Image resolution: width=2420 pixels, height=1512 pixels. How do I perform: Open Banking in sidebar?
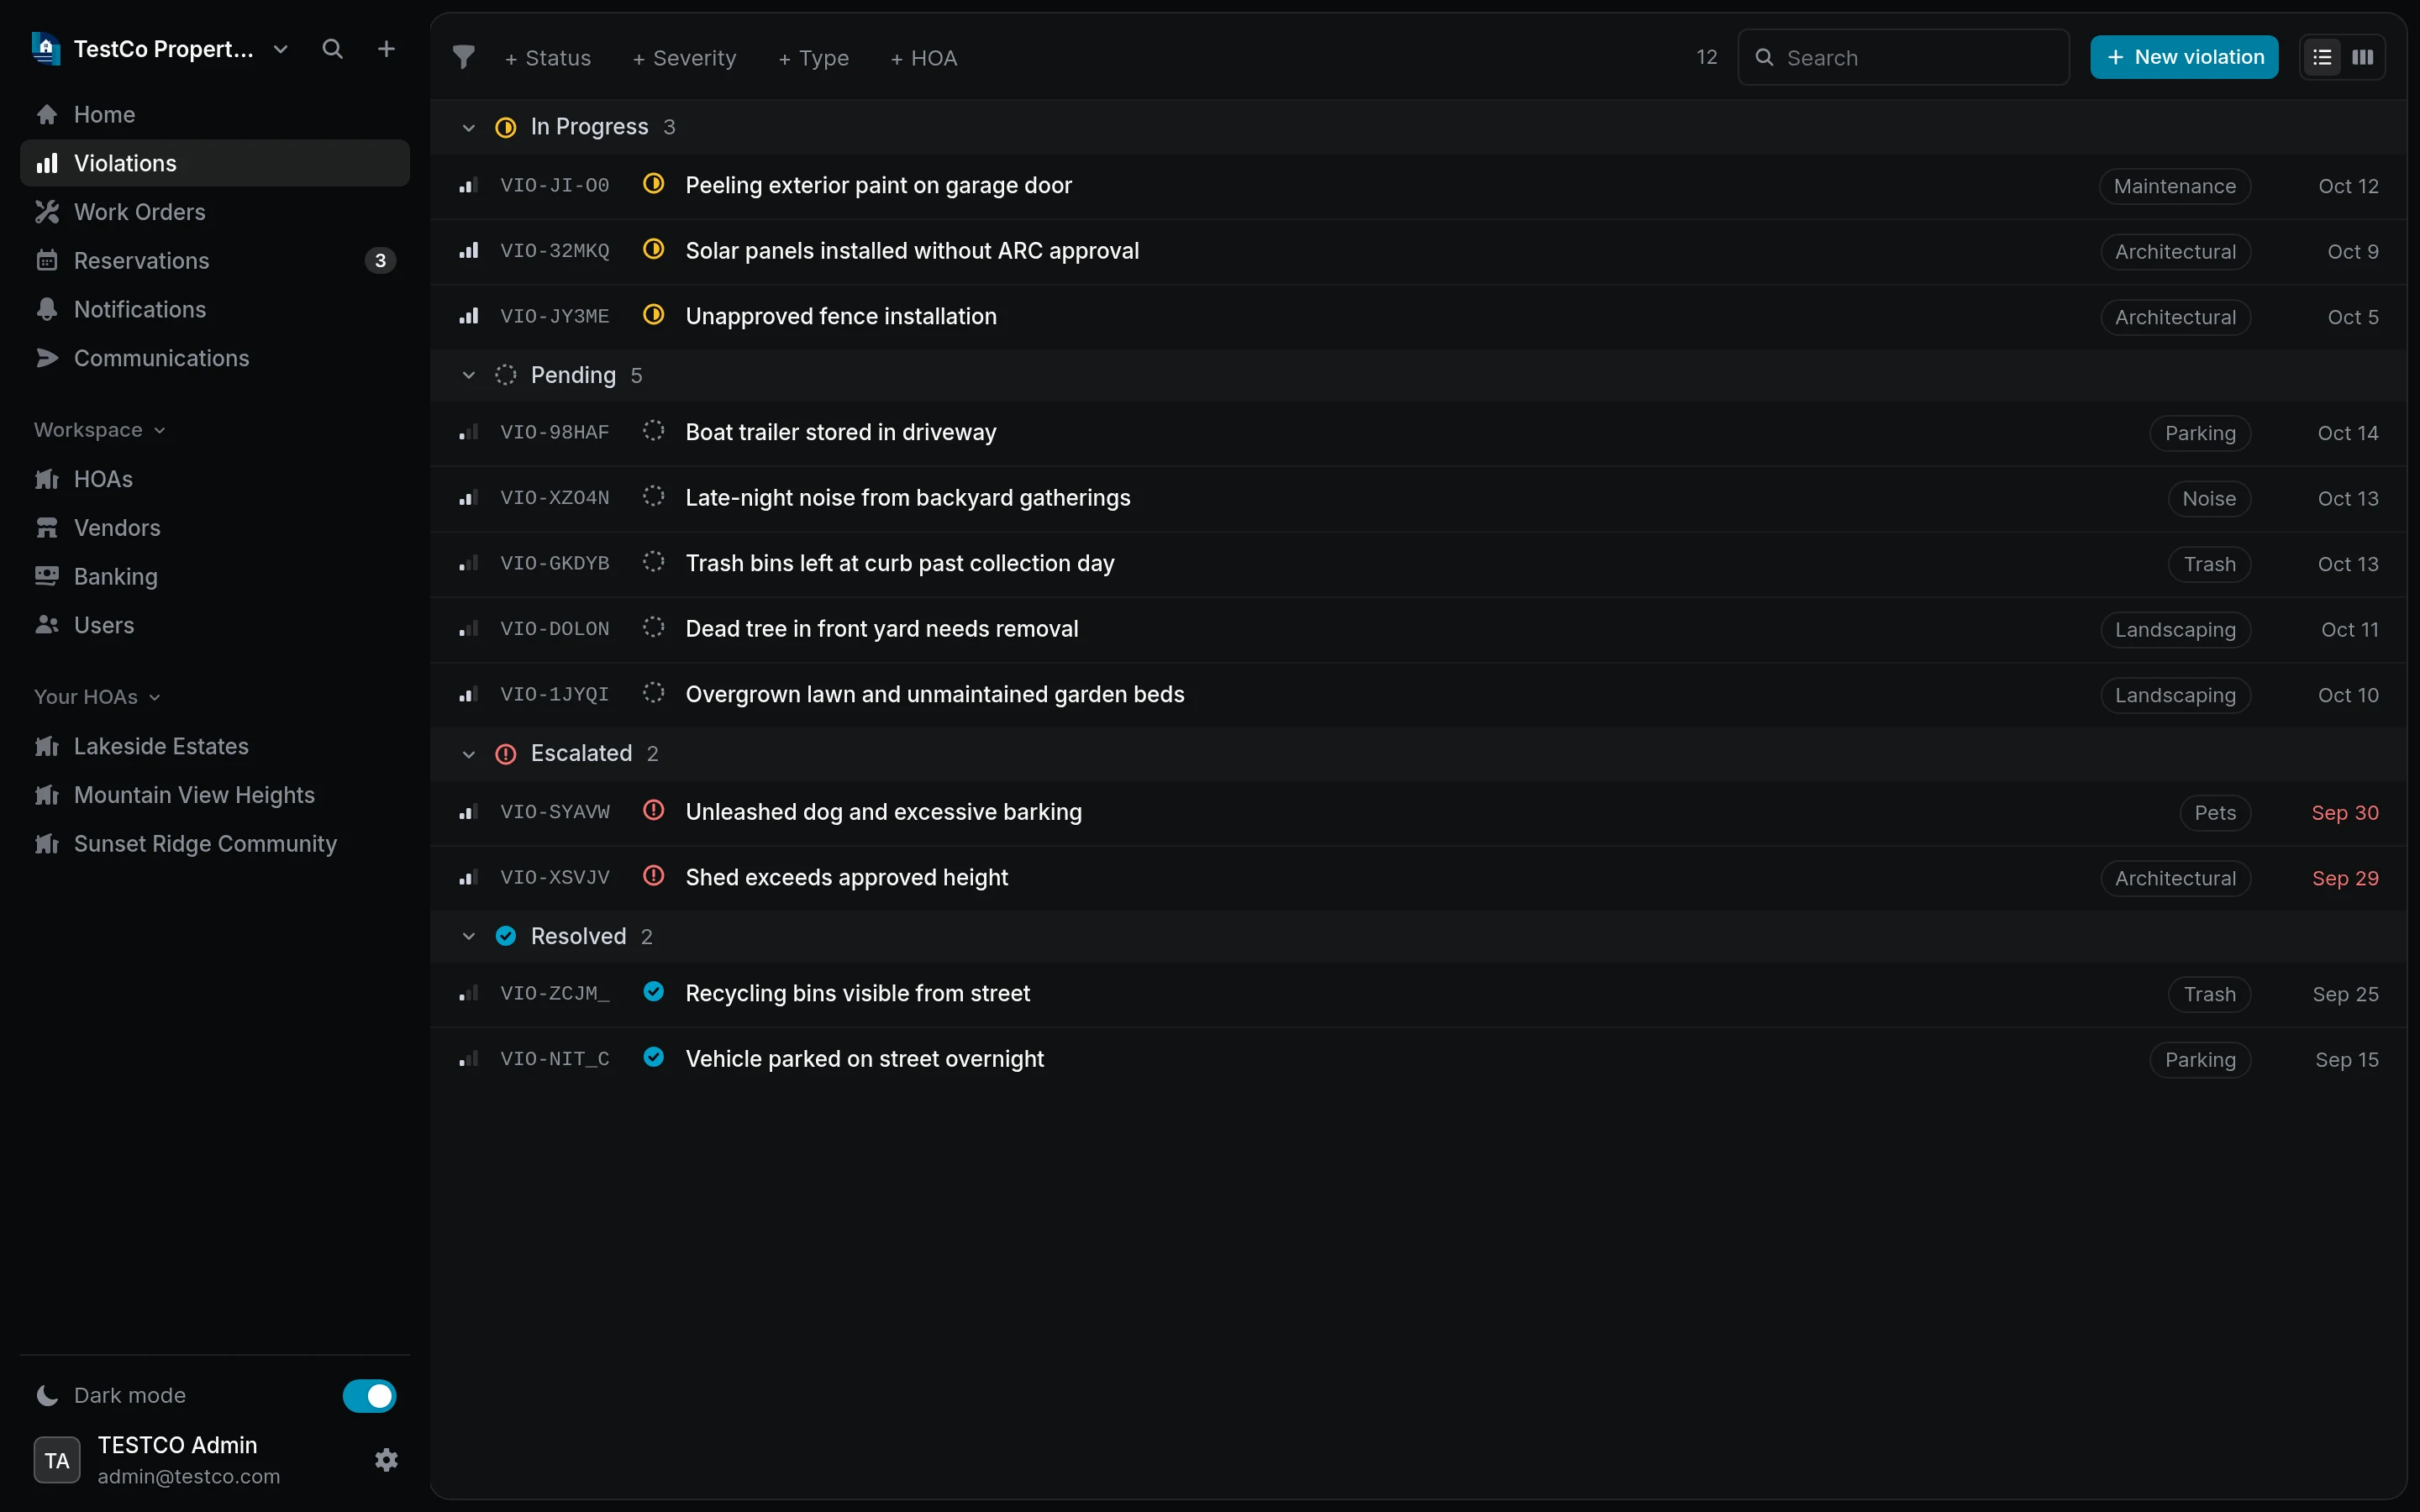point(215,576)
